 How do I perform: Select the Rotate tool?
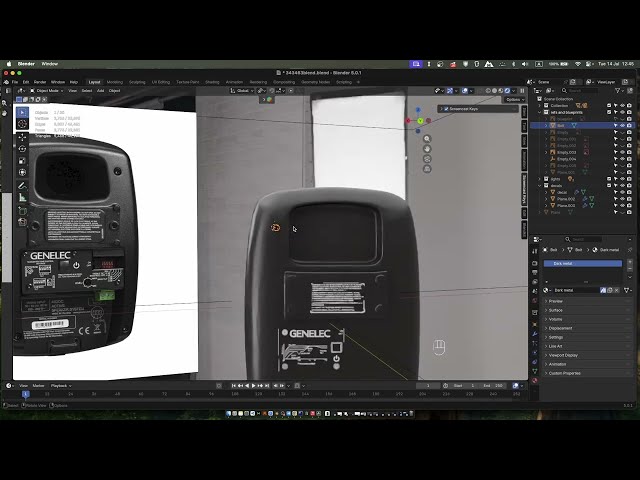click(x=22, y=149)
